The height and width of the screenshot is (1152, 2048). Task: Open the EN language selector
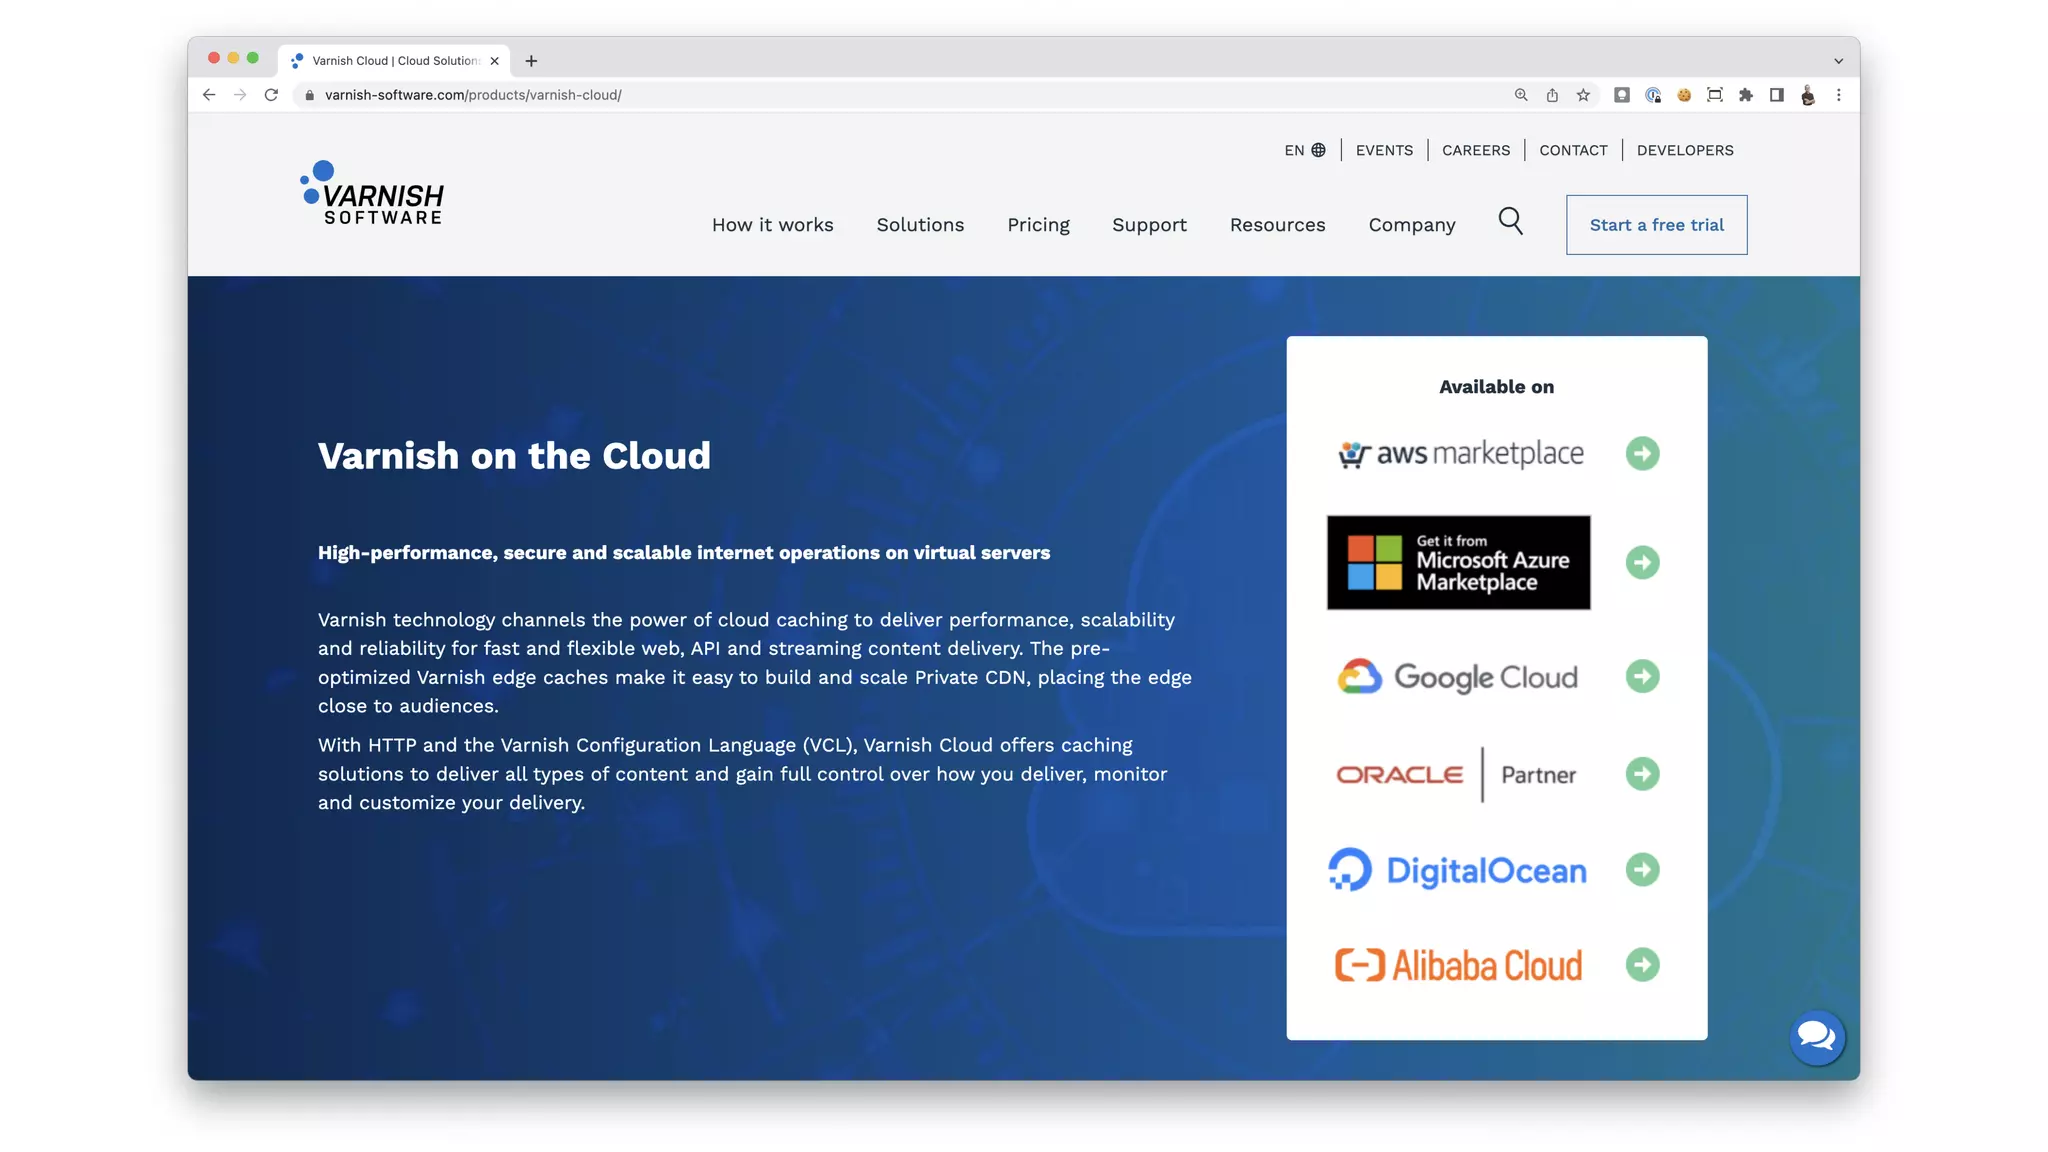click(x=1305, y=150)
